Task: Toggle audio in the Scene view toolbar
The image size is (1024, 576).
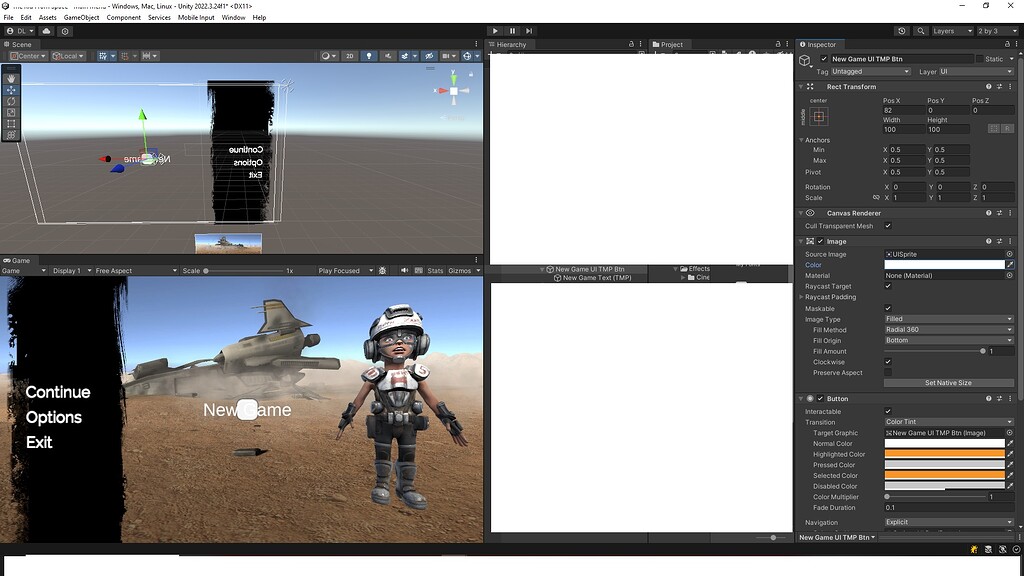Action: [388, 55]
